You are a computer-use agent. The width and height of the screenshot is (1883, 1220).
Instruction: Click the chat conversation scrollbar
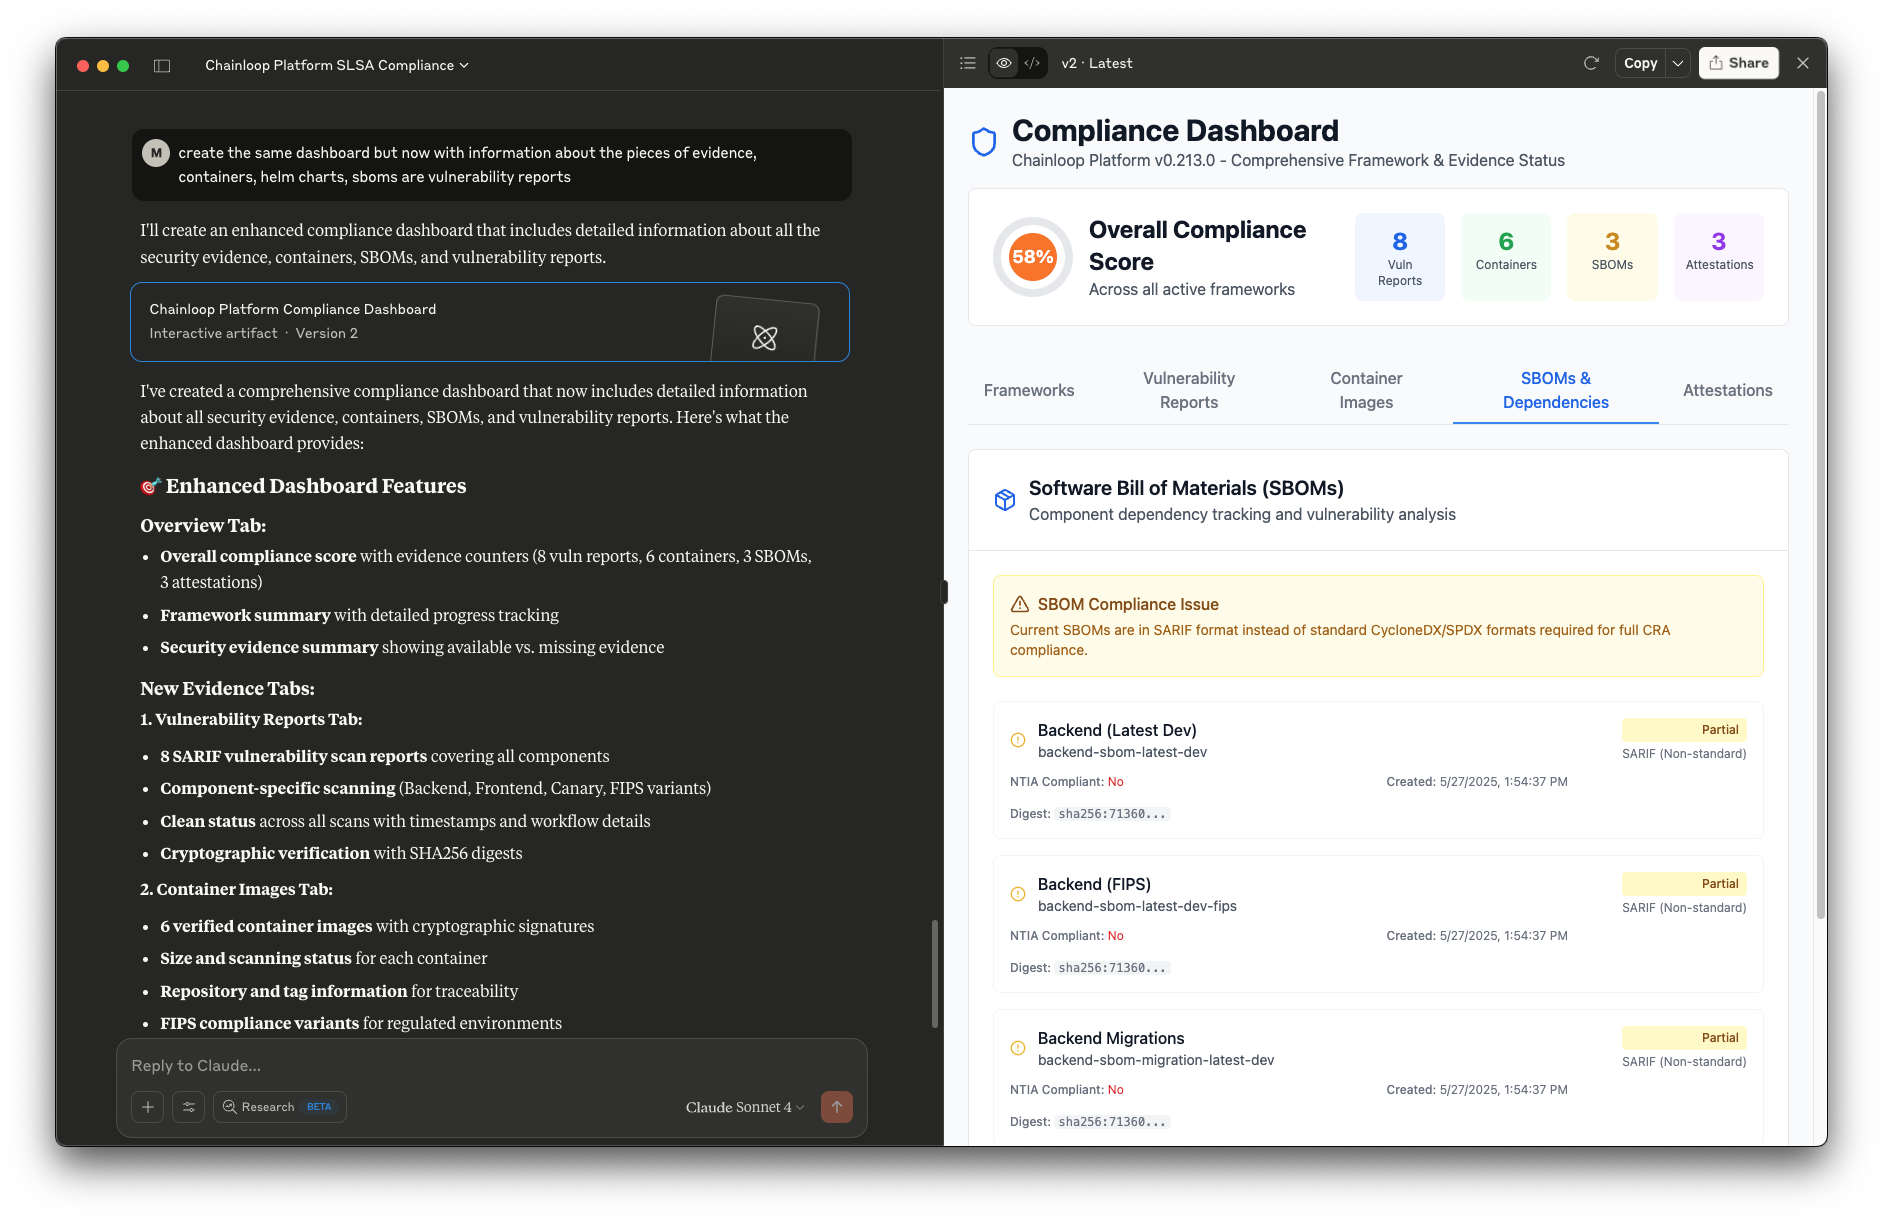(x=934, y=973)
